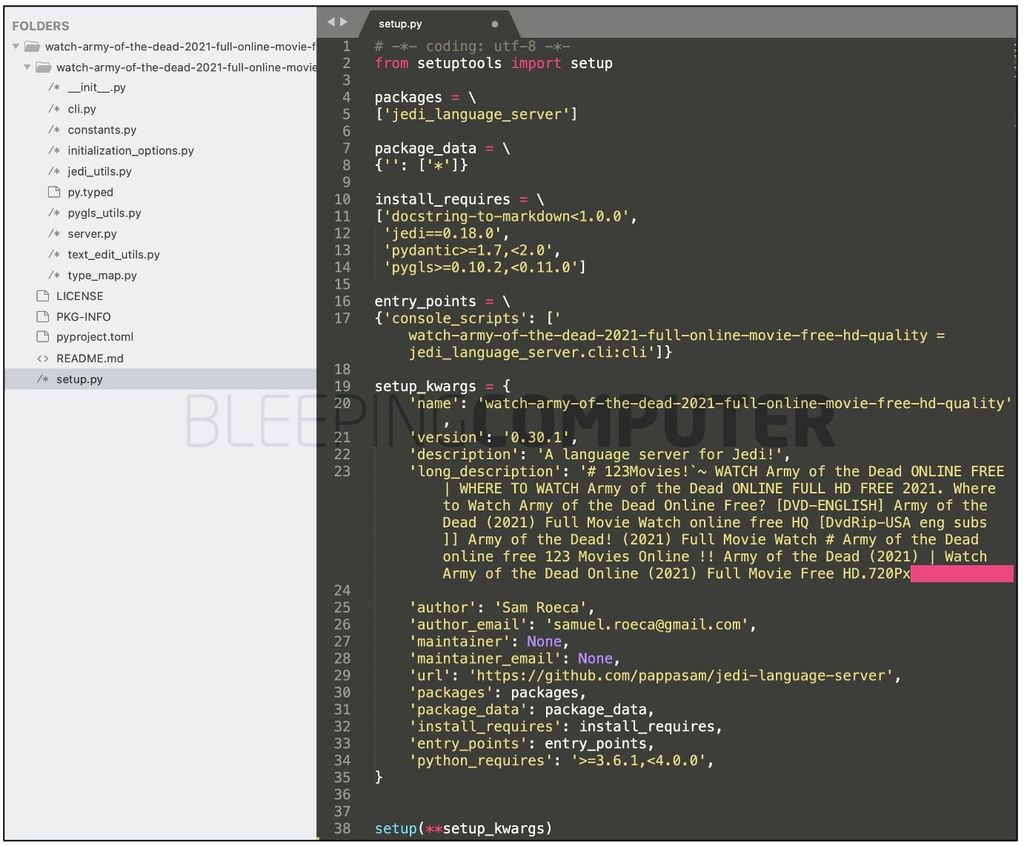
Task: Open server.py in the editor
Action: [92, 234]
